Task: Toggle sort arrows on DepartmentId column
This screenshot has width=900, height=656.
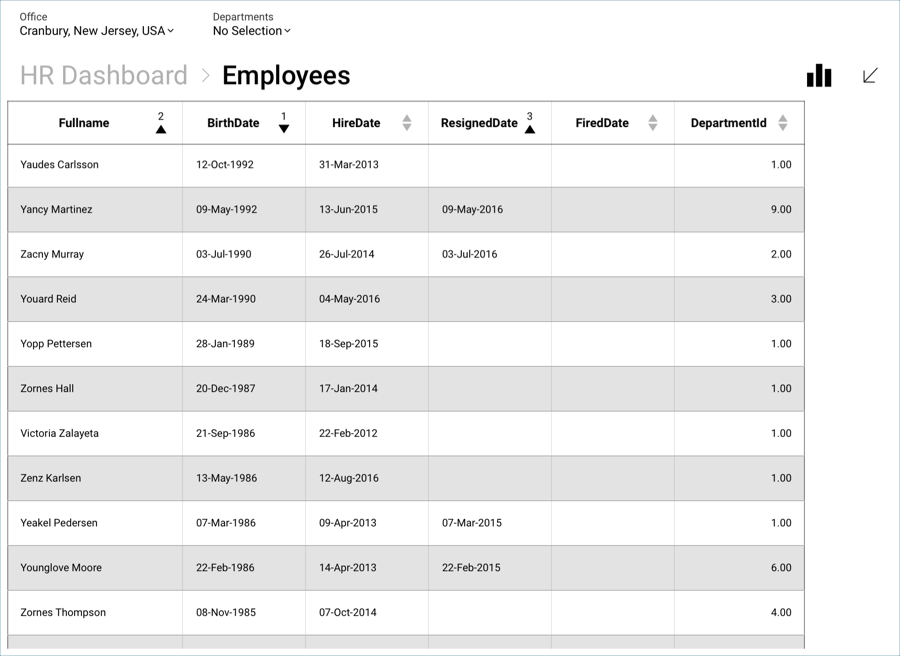Action: point(782,123)
